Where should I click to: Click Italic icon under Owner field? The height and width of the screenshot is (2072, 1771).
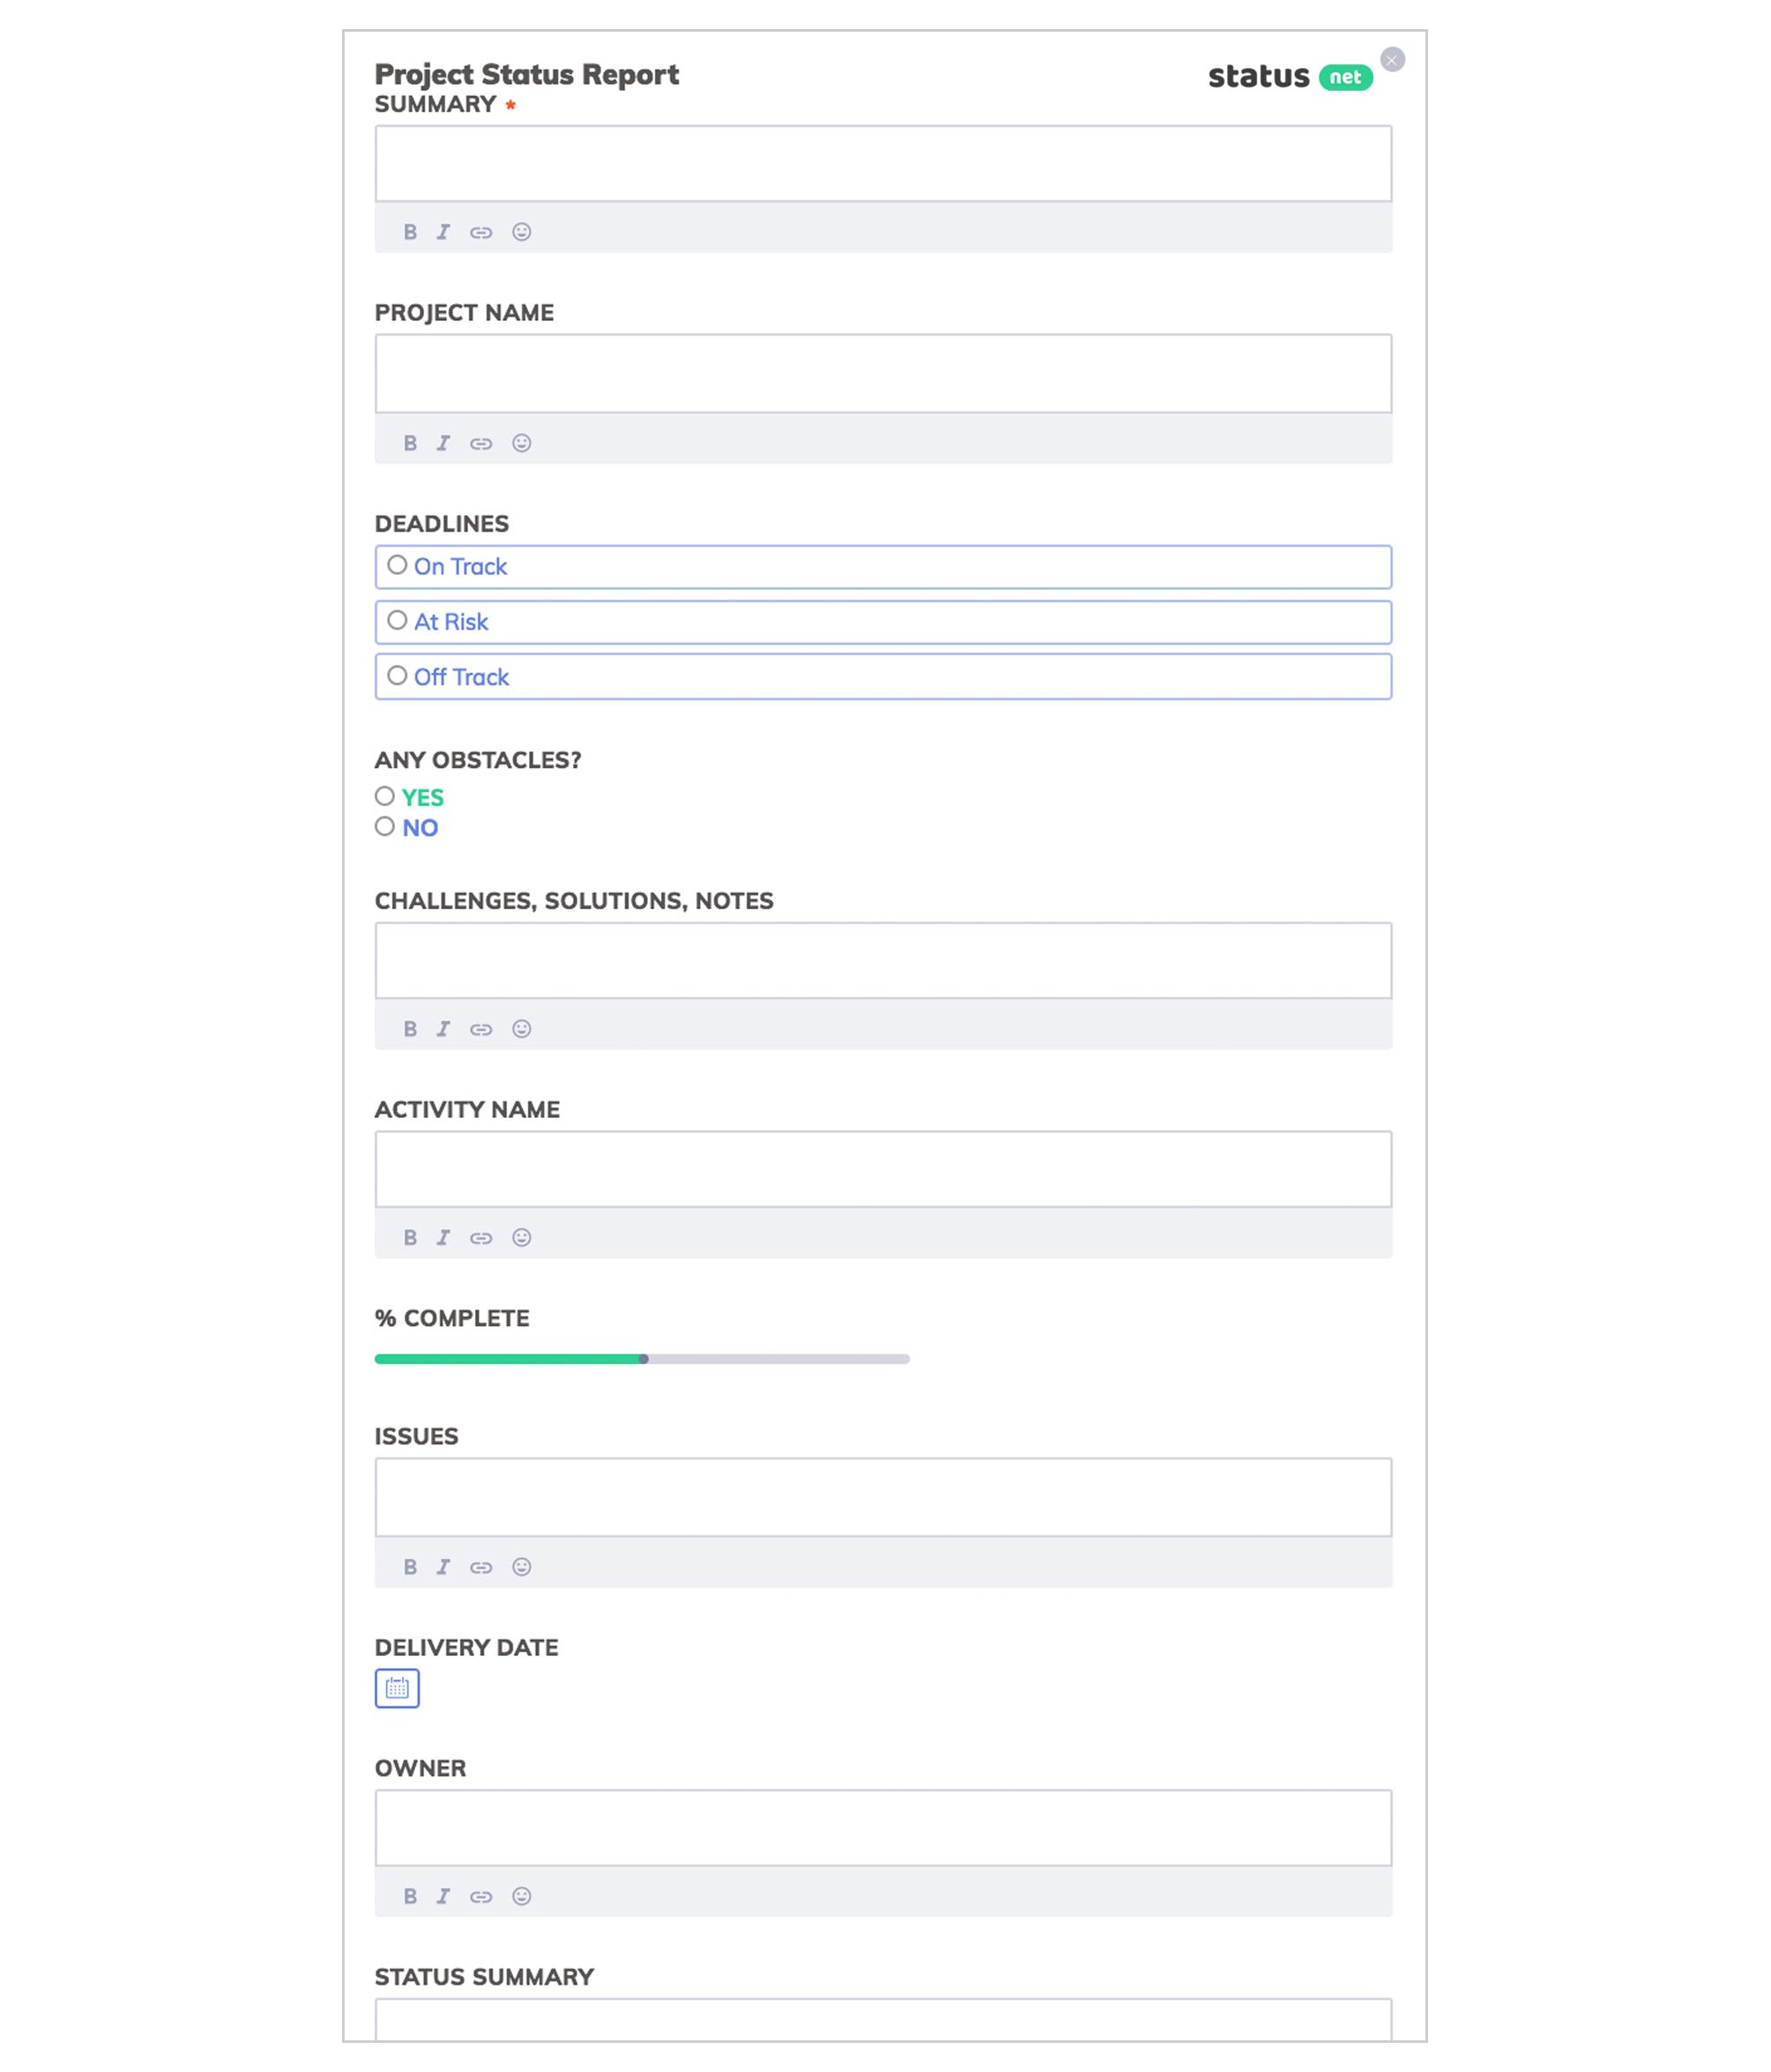443,1896
